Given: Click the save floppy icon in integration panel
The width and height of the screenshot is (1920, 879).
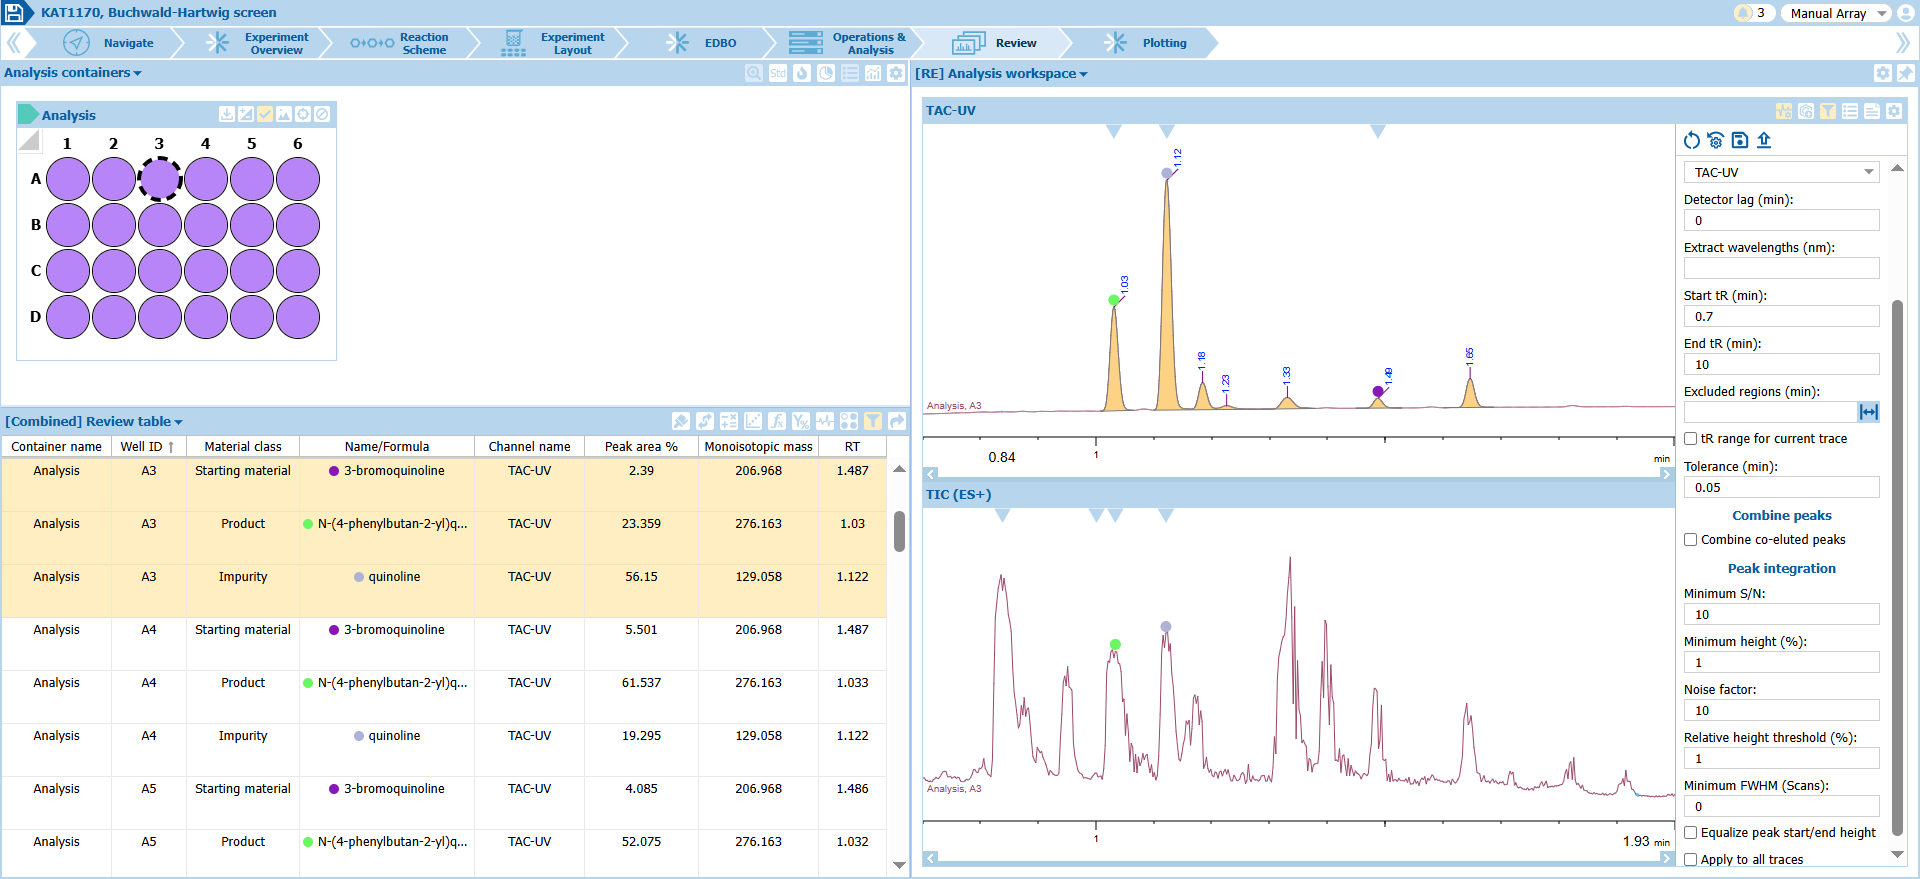Looking at the screenshot, I should coord(1740,141).
